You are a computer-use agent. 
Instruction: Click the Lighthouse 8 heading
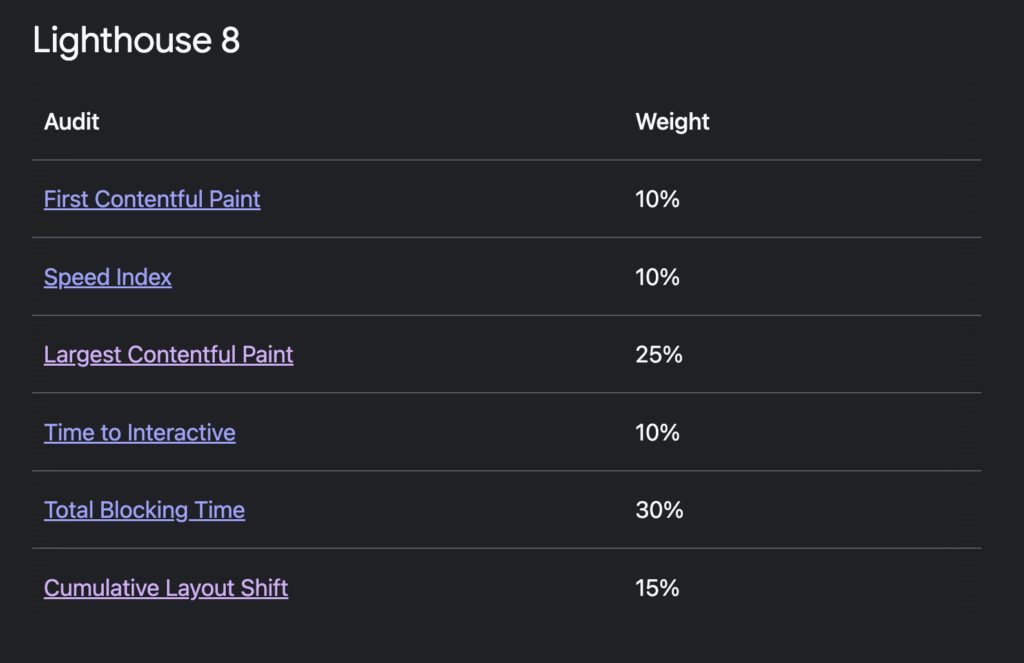pyautogui.click(x=136, y=41)
